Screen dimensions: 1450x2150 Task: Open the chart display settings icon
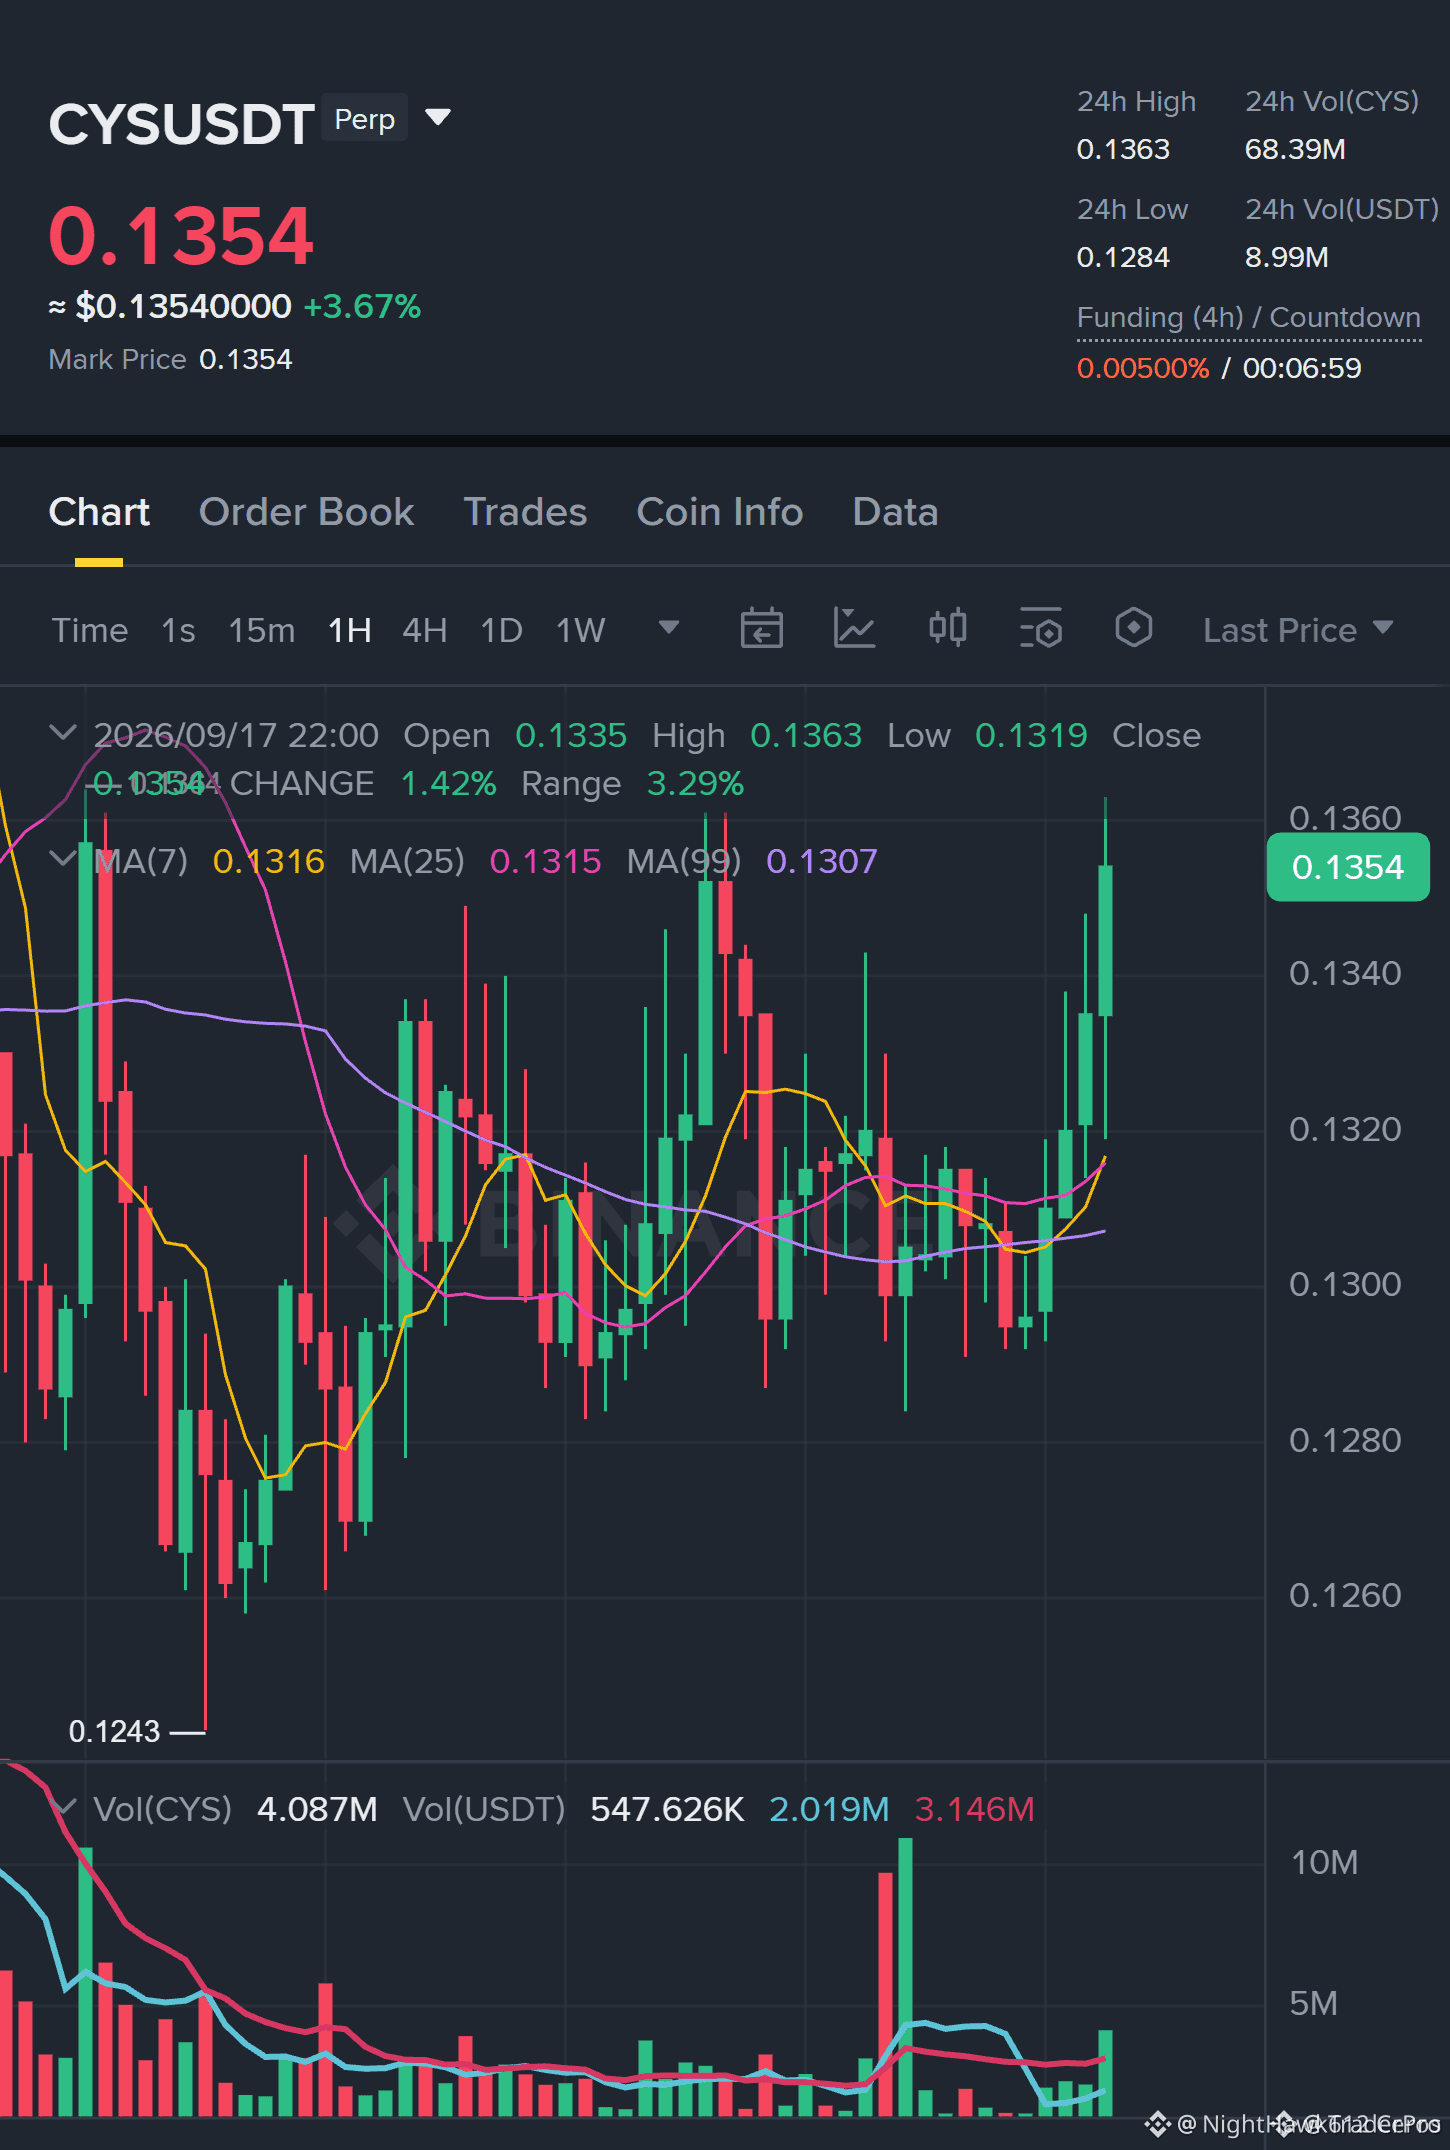pos(1041,629)
